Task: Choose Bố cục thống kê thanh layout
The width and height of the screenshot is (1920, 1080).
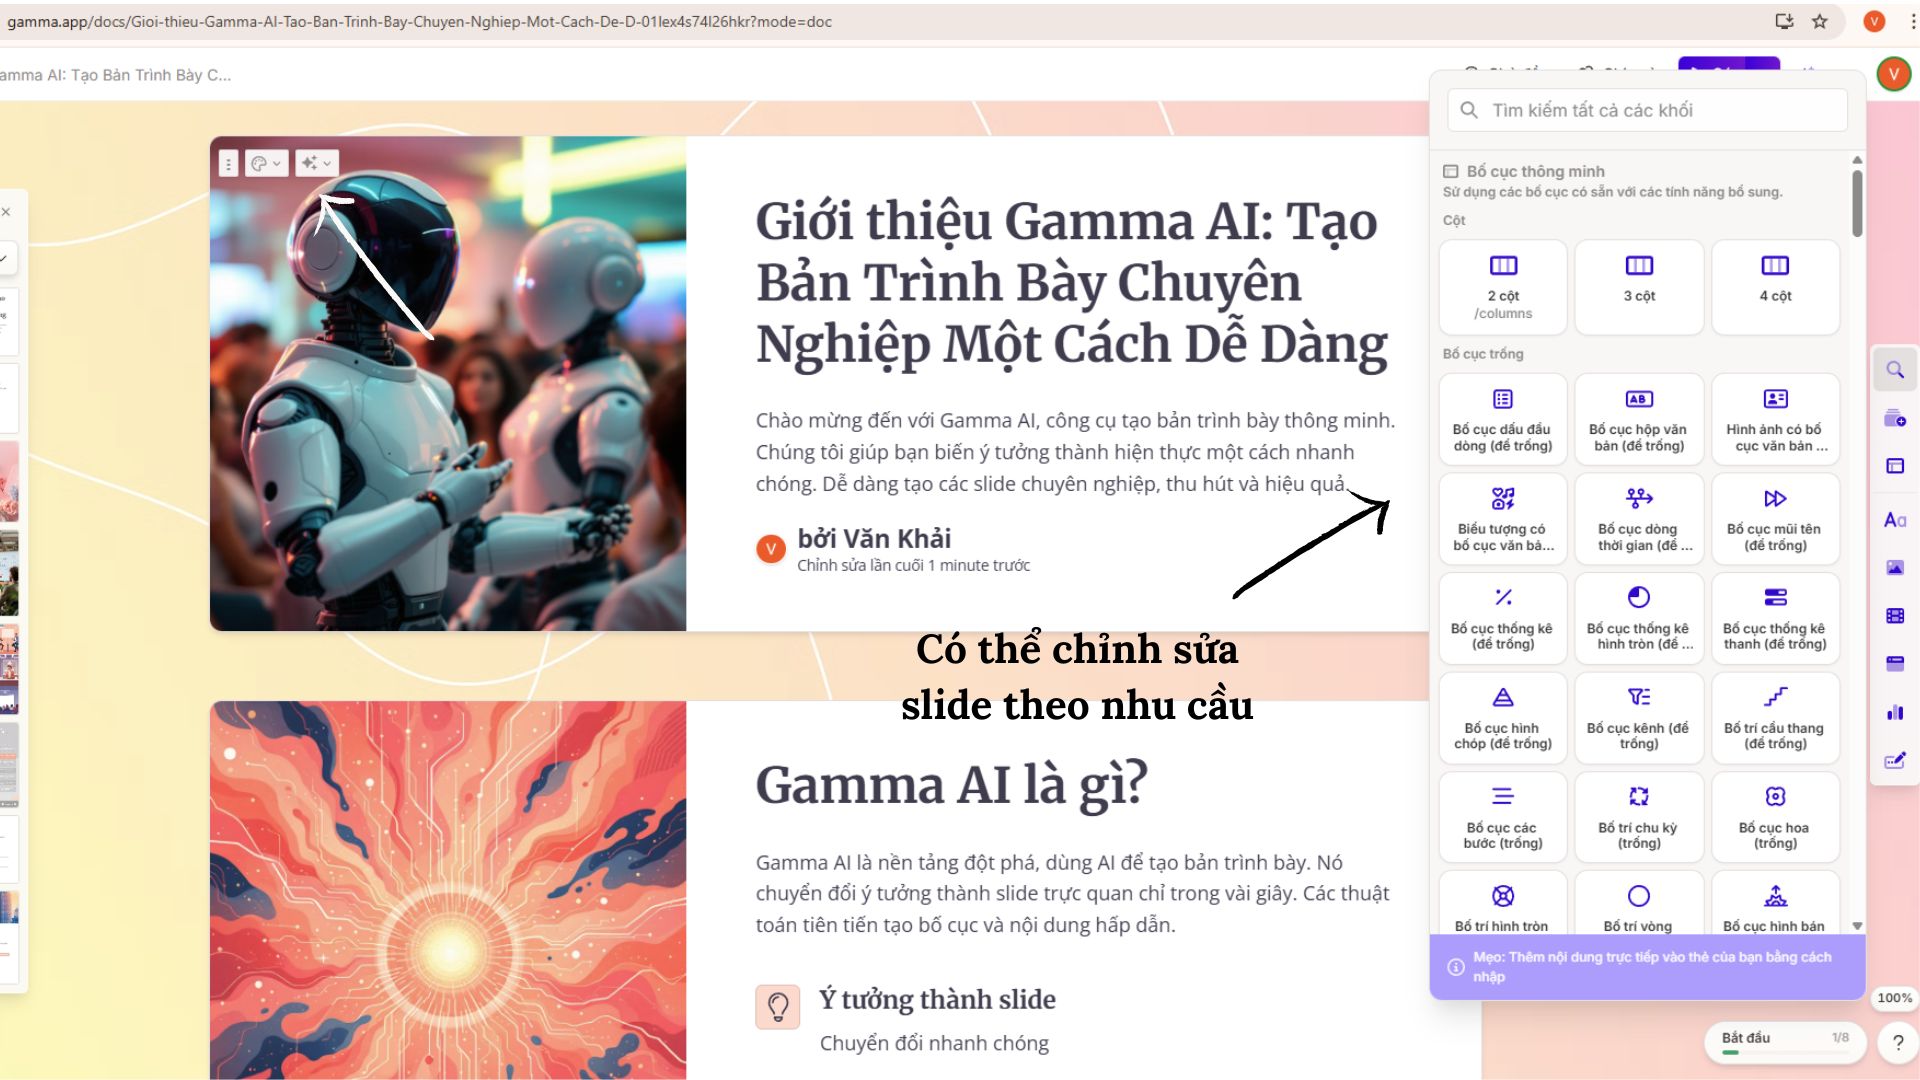Action: click(1775, 618)
